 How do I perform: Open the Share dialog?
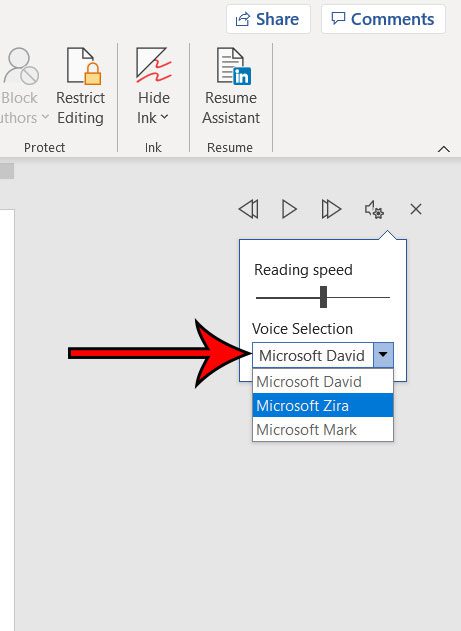coord(268,19)
